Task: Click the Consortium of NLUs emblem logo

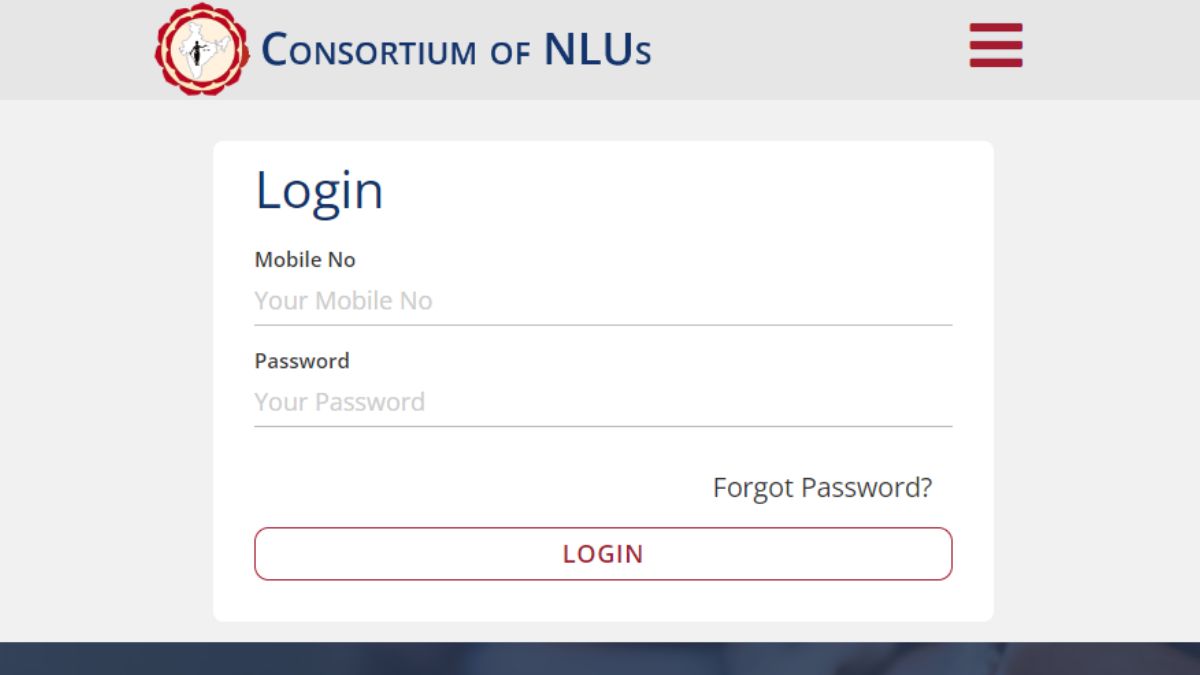Action: coord(201,49)
